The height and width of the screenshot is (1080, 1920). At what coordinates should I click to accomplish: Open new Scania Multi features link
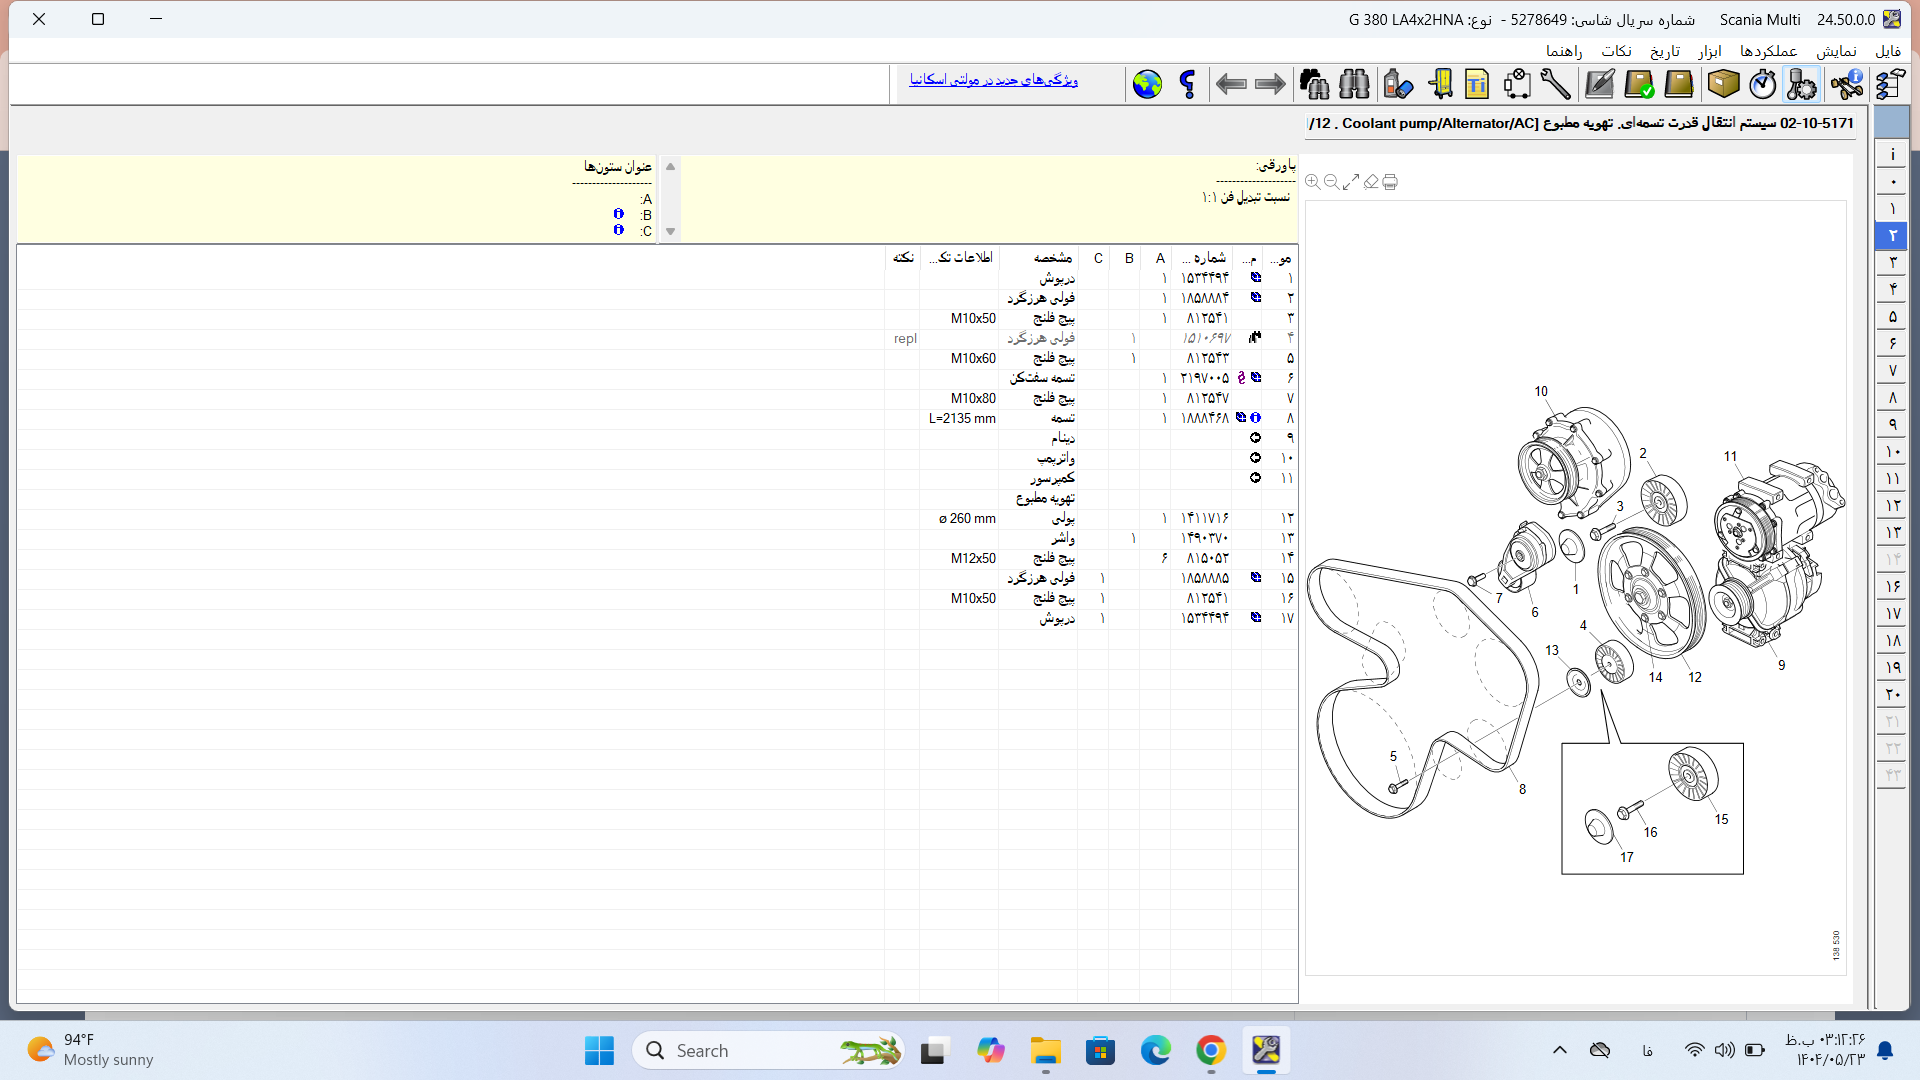click(993, 80)
